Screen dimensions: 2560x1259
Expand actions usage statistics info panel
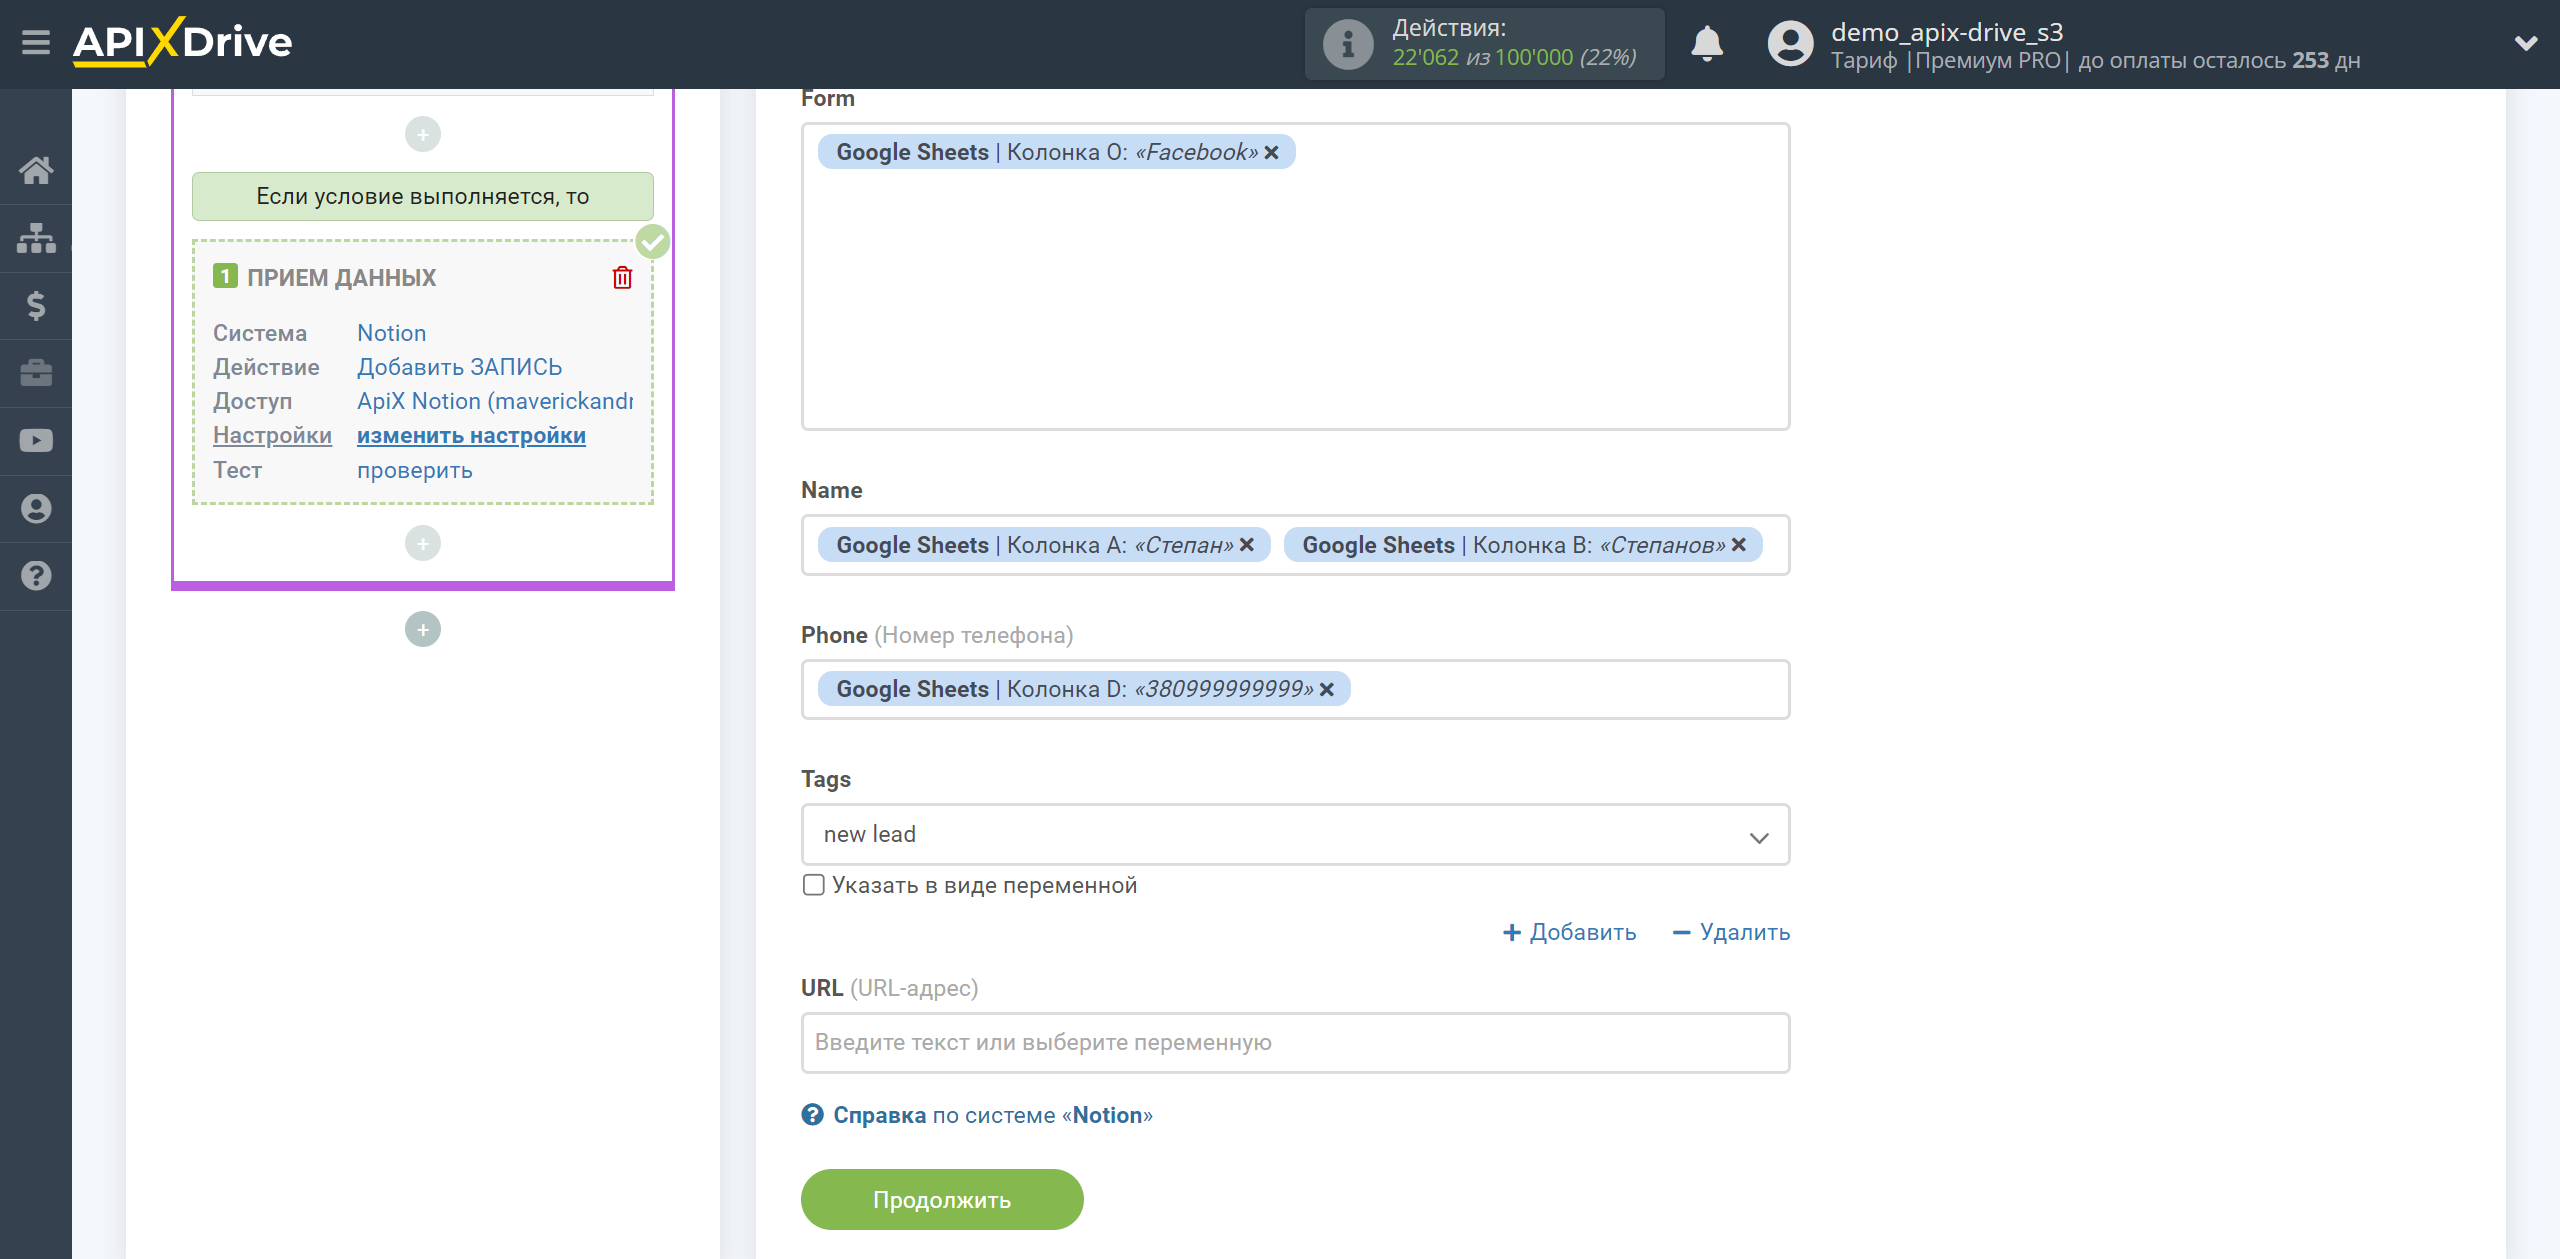[x=1345, y=44]
